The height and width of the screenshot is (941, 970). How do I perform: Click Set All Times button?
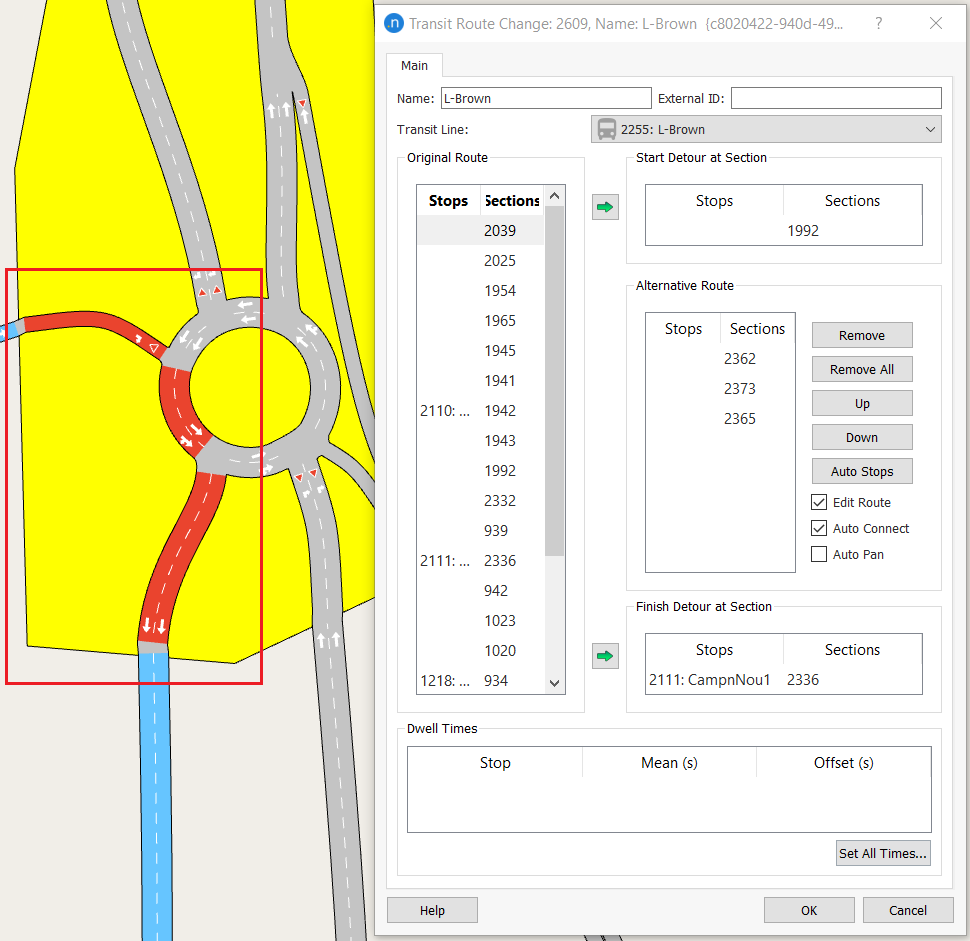[x=883, y=853]
